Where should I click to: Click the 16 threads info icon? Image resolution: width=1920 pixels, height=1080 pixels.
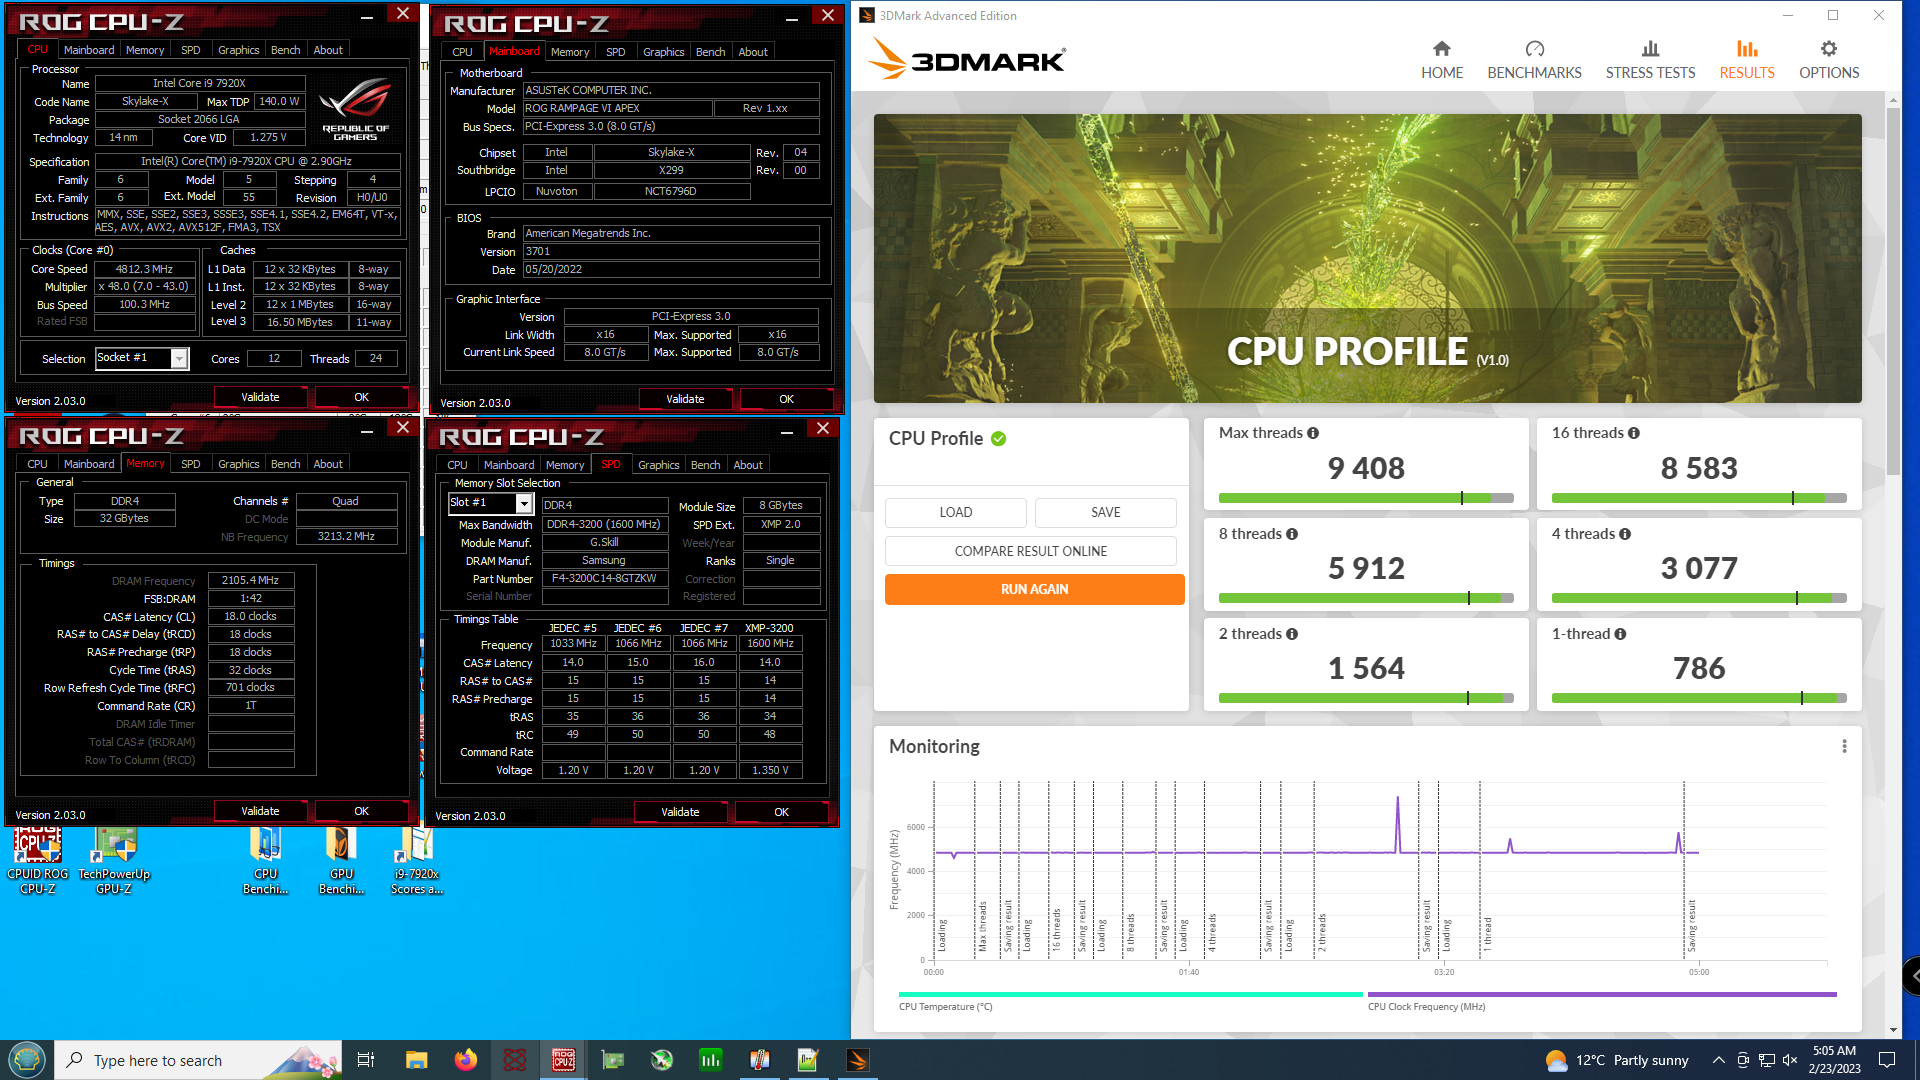point(1633,433)
